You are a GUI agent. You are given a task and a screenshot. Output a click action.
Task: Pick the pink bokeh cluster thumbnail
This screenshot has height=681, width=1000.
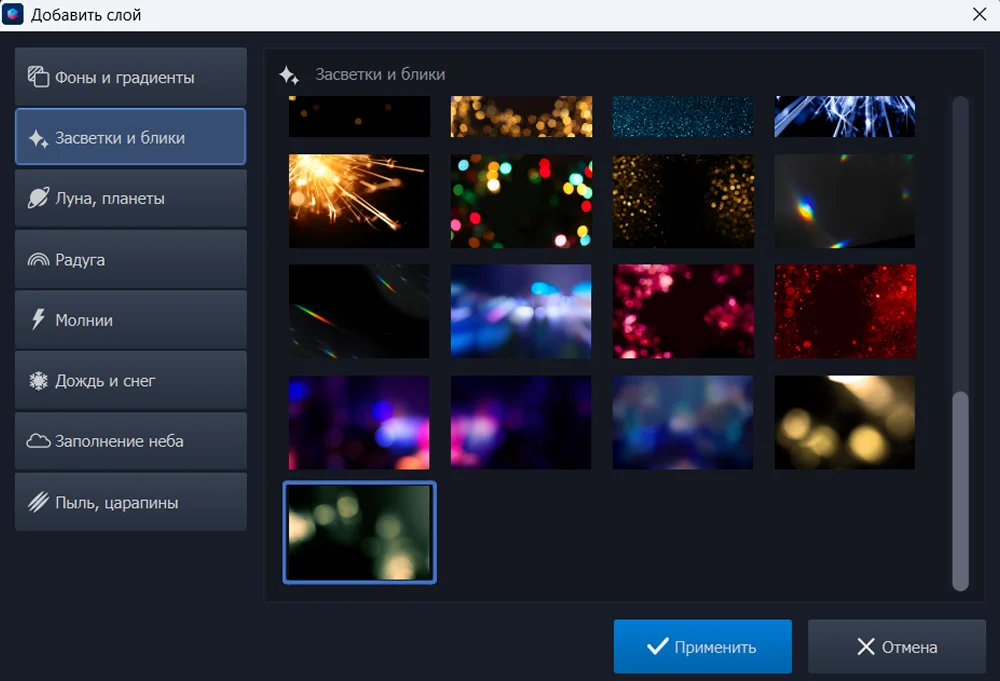pos(683,311)
